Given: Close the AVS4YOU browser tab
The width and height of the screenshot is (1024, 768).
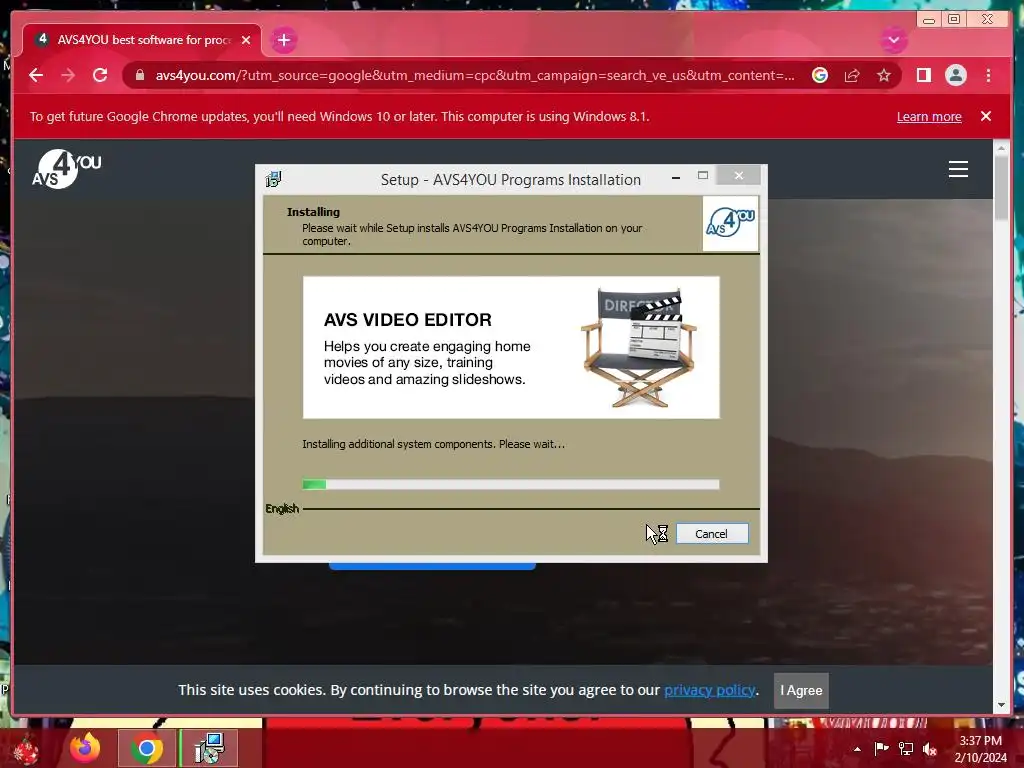Looking at the screenshot, I should pyautogui.click(x=246, y=40).
